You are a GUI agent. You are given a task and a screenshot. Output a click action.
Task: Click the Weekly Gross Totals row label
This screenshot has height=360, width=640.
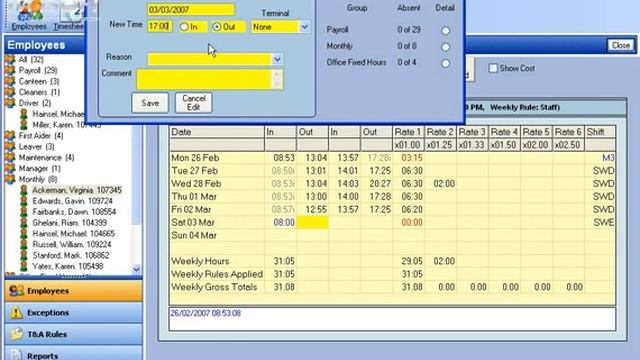point(214,287)
